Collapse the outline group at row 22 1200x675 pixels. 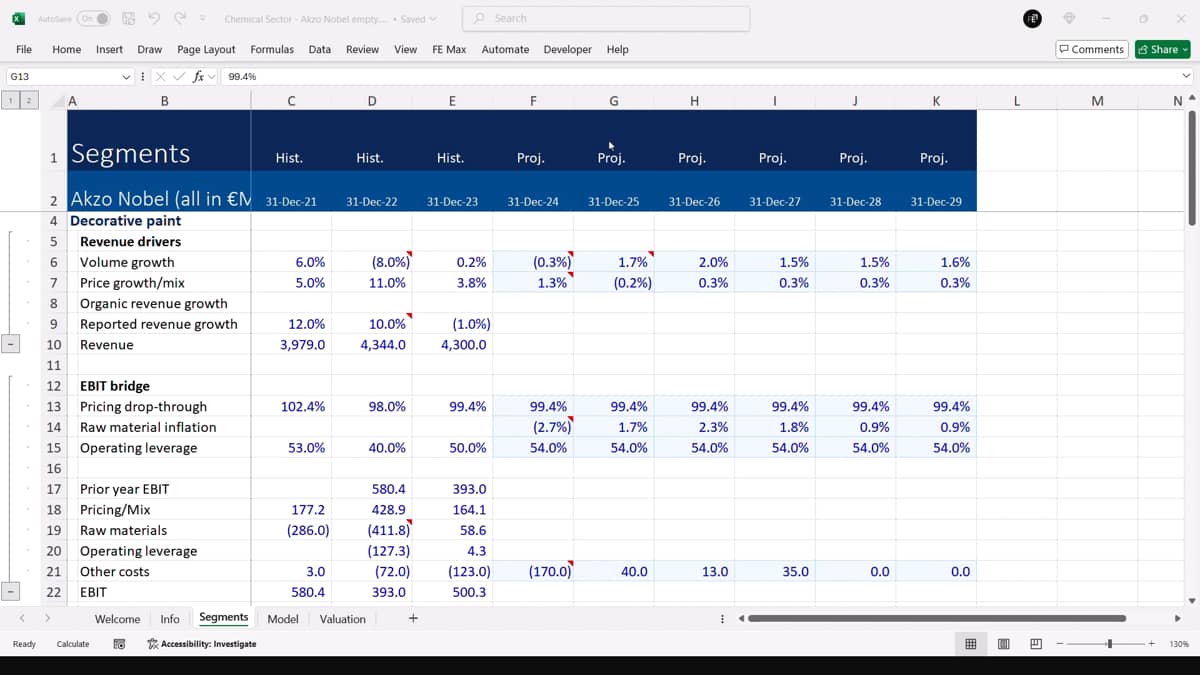(x=10, y=592)
